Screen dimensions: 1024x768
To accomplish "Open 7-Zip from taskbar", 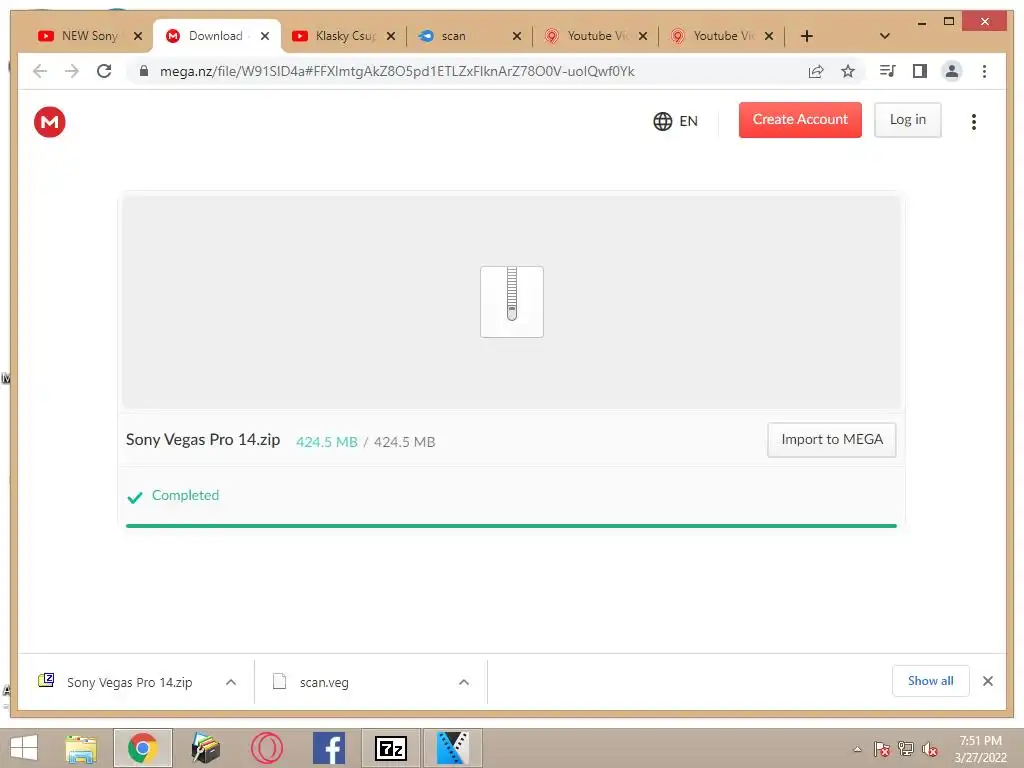I will pos(391,748).
